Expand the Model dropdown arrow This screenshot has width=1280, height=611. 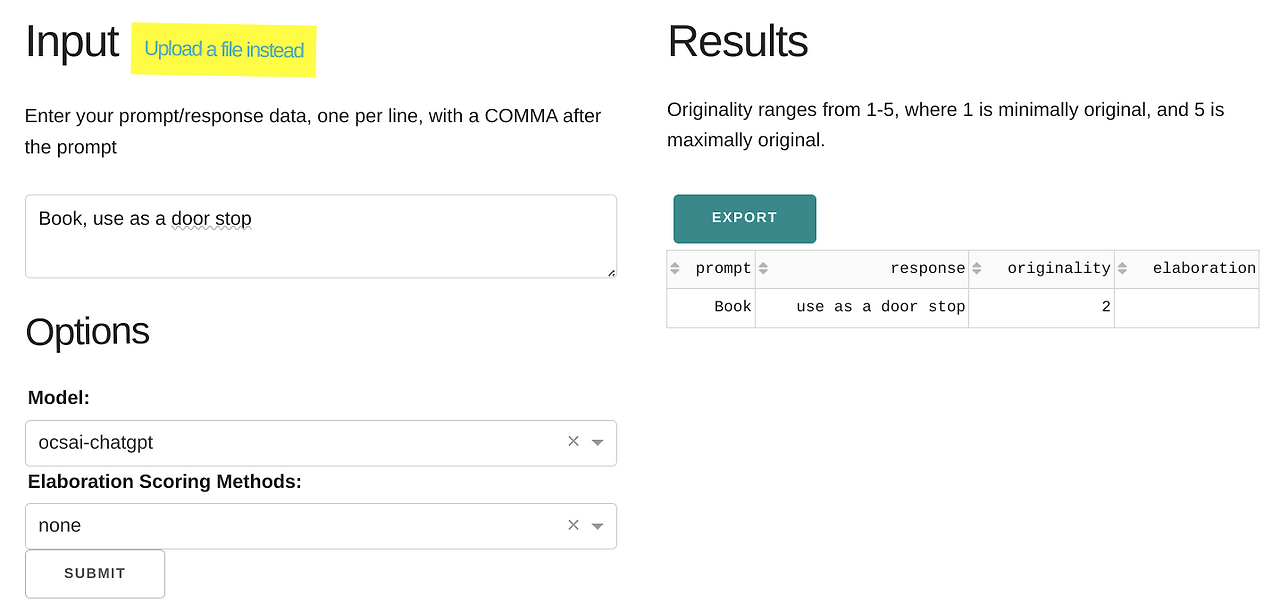pyautogui.click(x=598, y=442)
